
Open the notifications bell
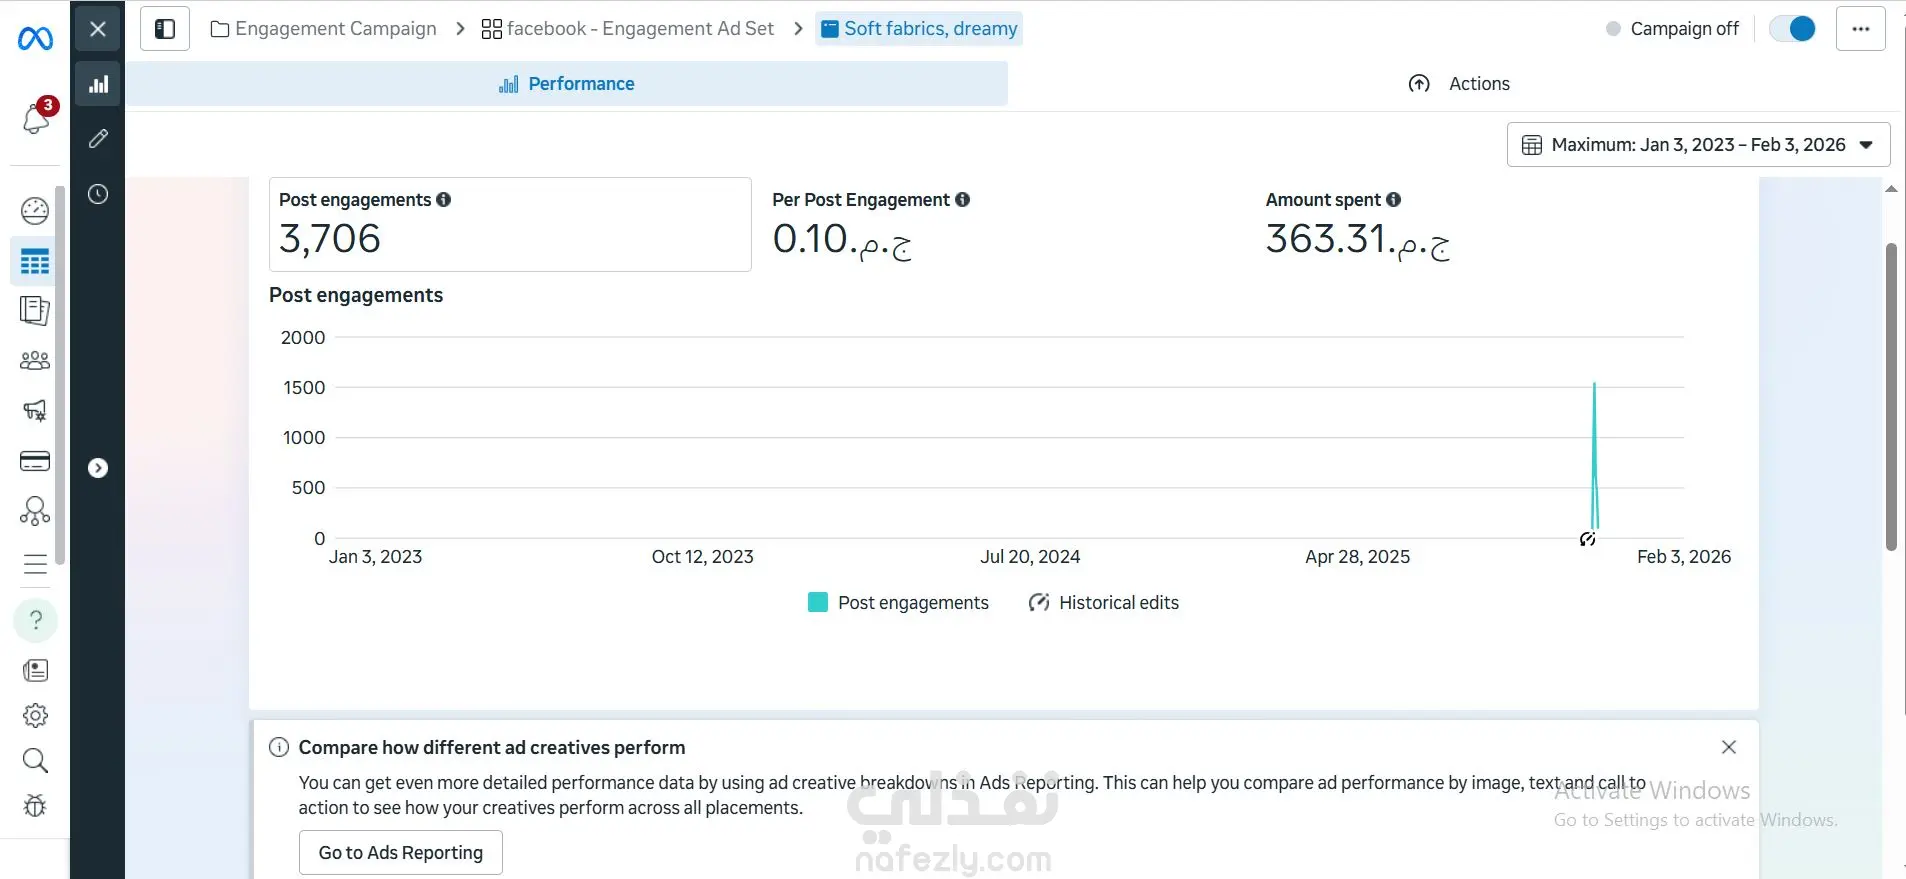(x=36, y=119)
